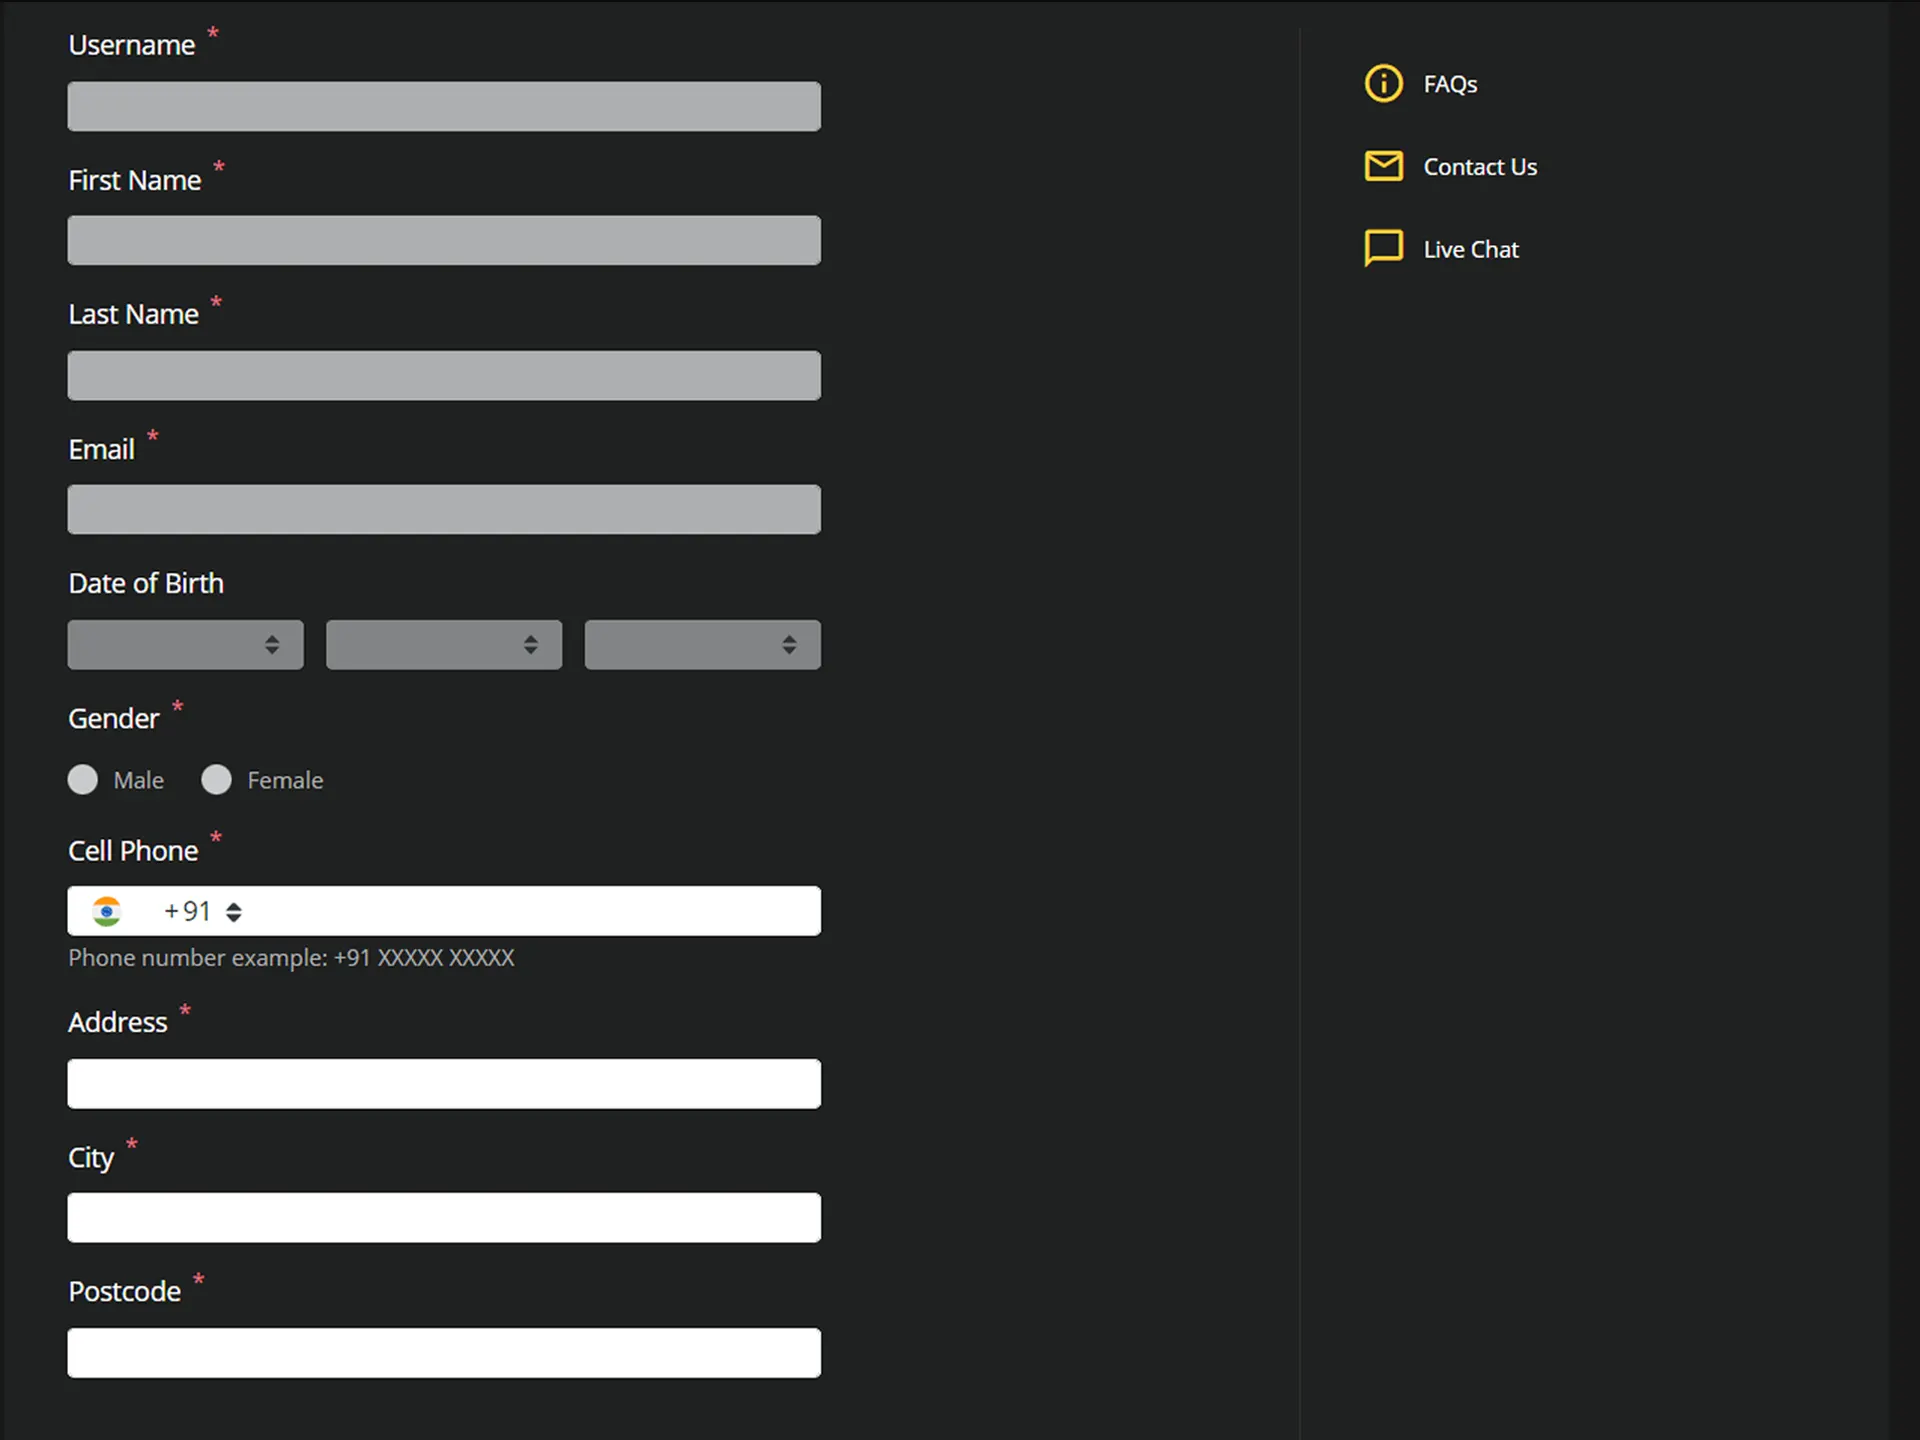This screenshot has width=1920, height=1440.
Task: Click into the Postcode input field
Action: [444, 1353]
